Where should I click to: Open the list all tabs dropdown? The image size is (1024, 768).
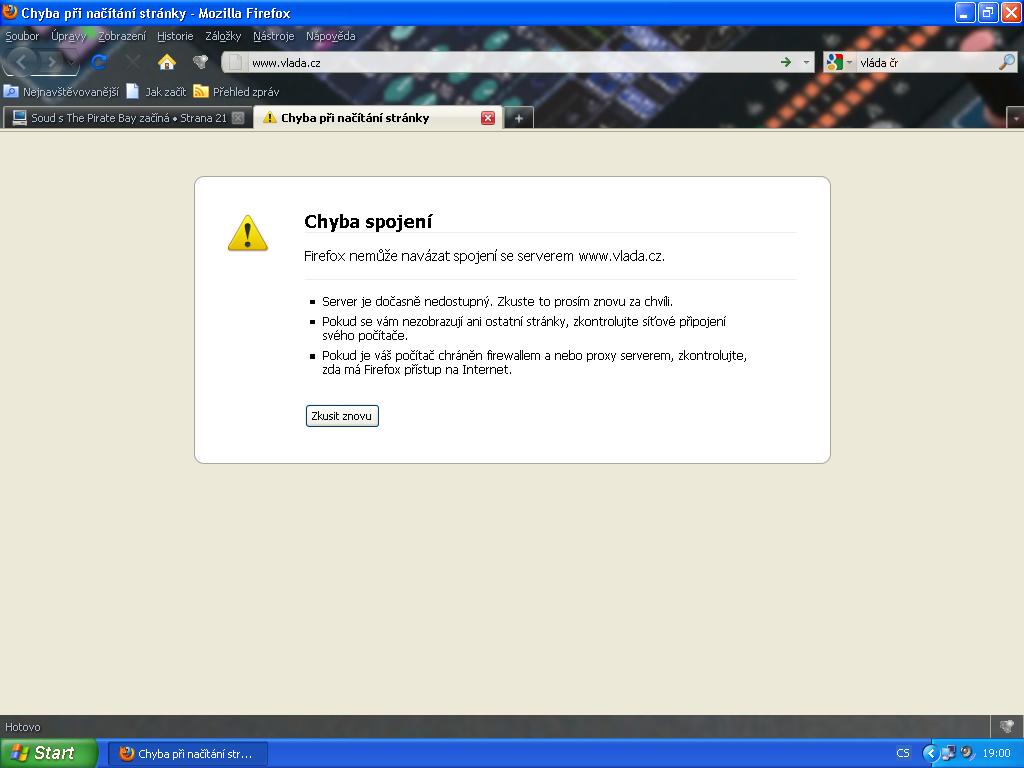1016,118
